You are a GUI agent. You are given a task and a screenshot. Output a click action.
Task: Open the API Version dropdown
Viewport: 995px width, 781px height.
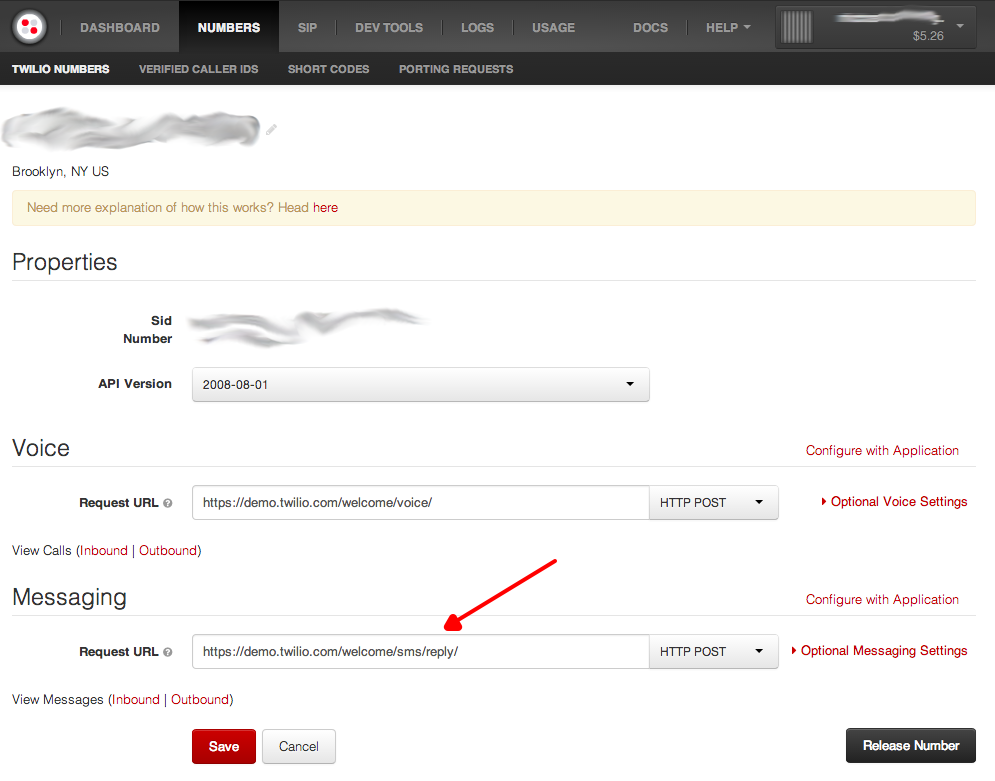pos(420,384)
